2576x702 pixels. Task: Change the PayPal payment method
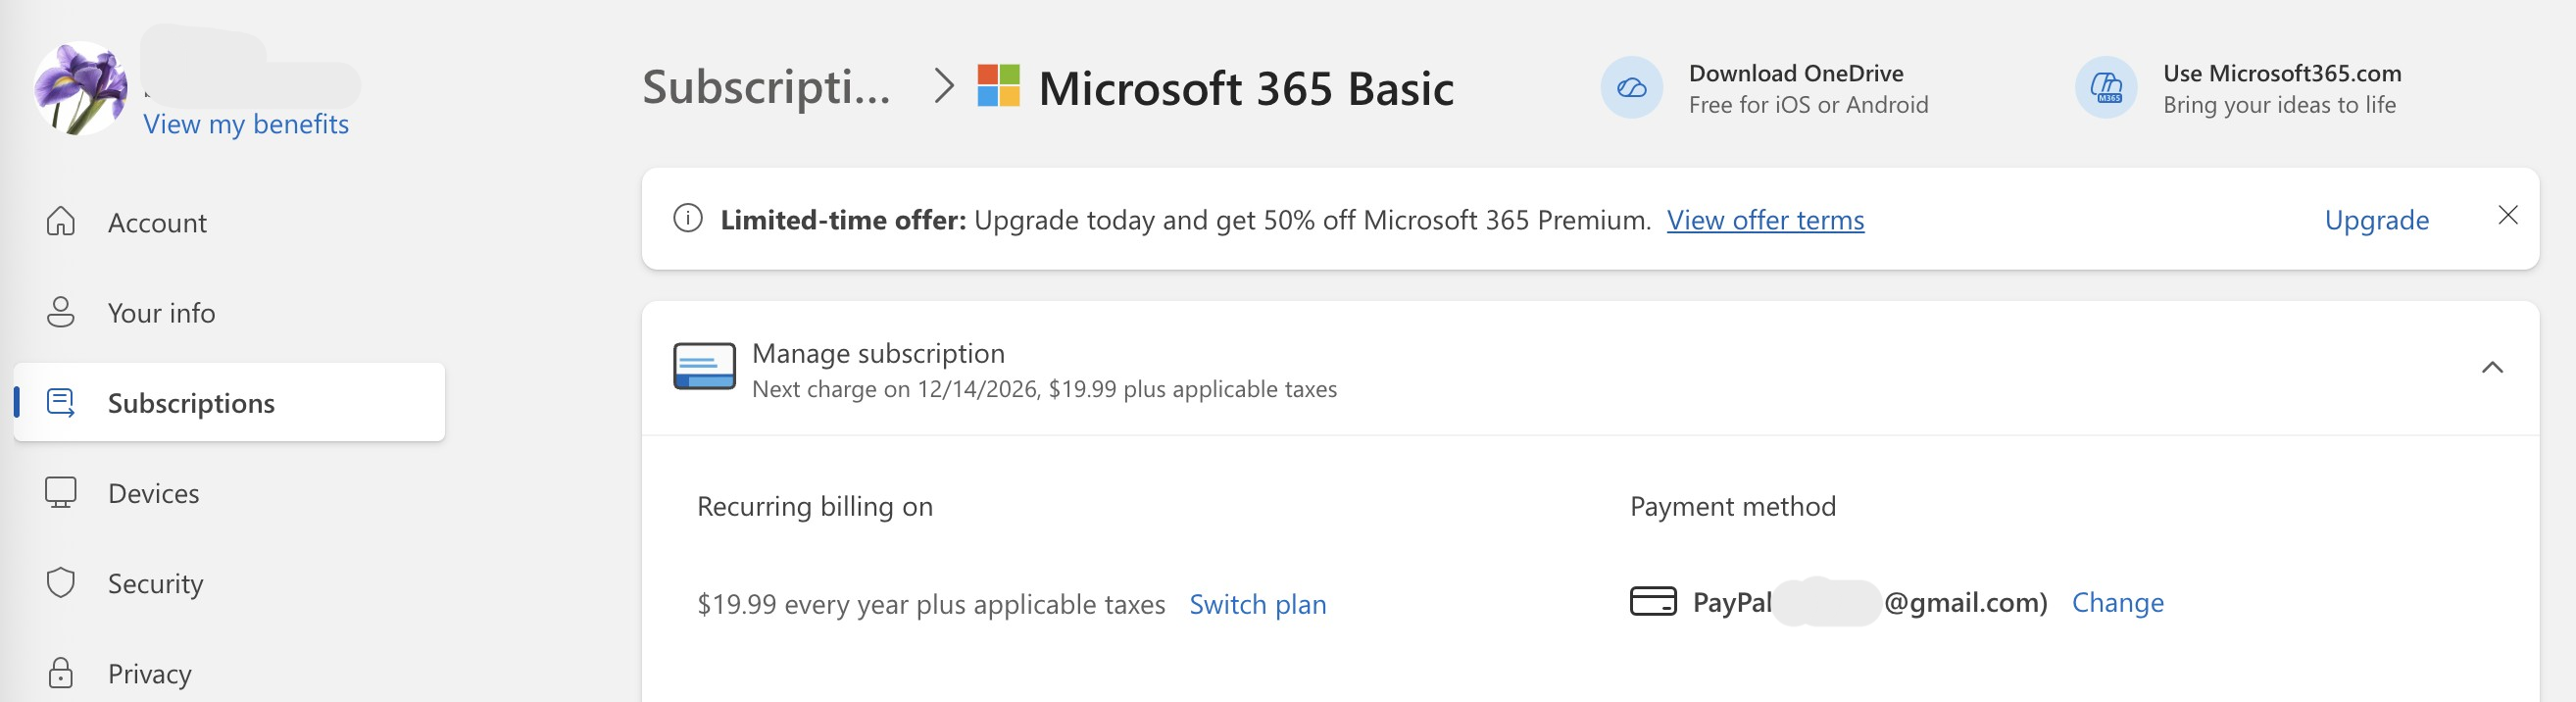click(2117, 602)
